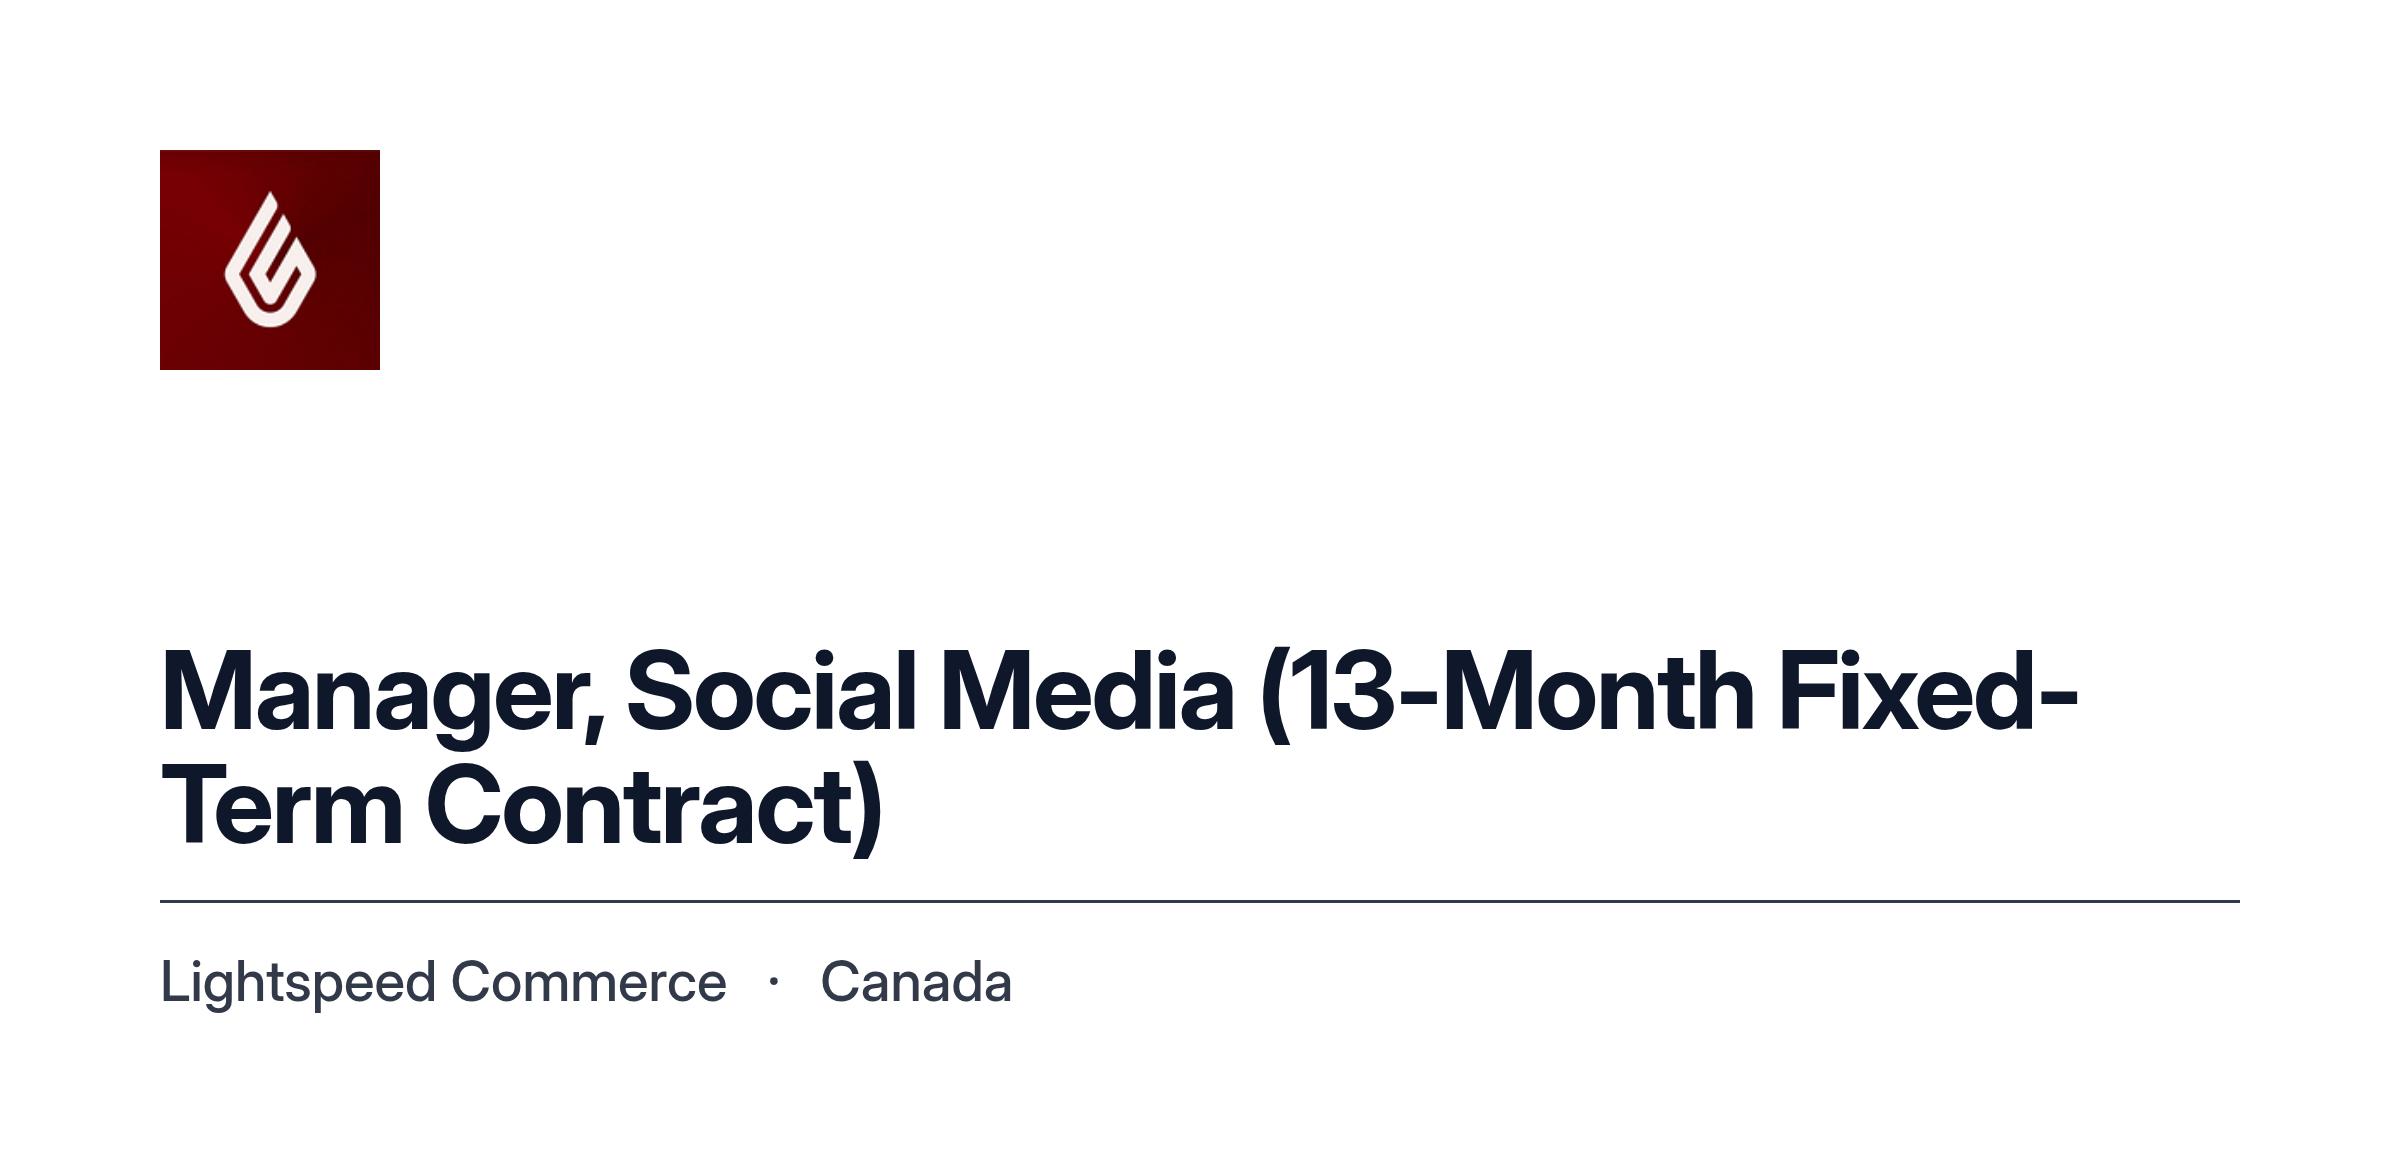Click the word "Term" on the second title line
Image resolution: width=2400 pixels, height=1173 pixels.
[x=282, y=806]
